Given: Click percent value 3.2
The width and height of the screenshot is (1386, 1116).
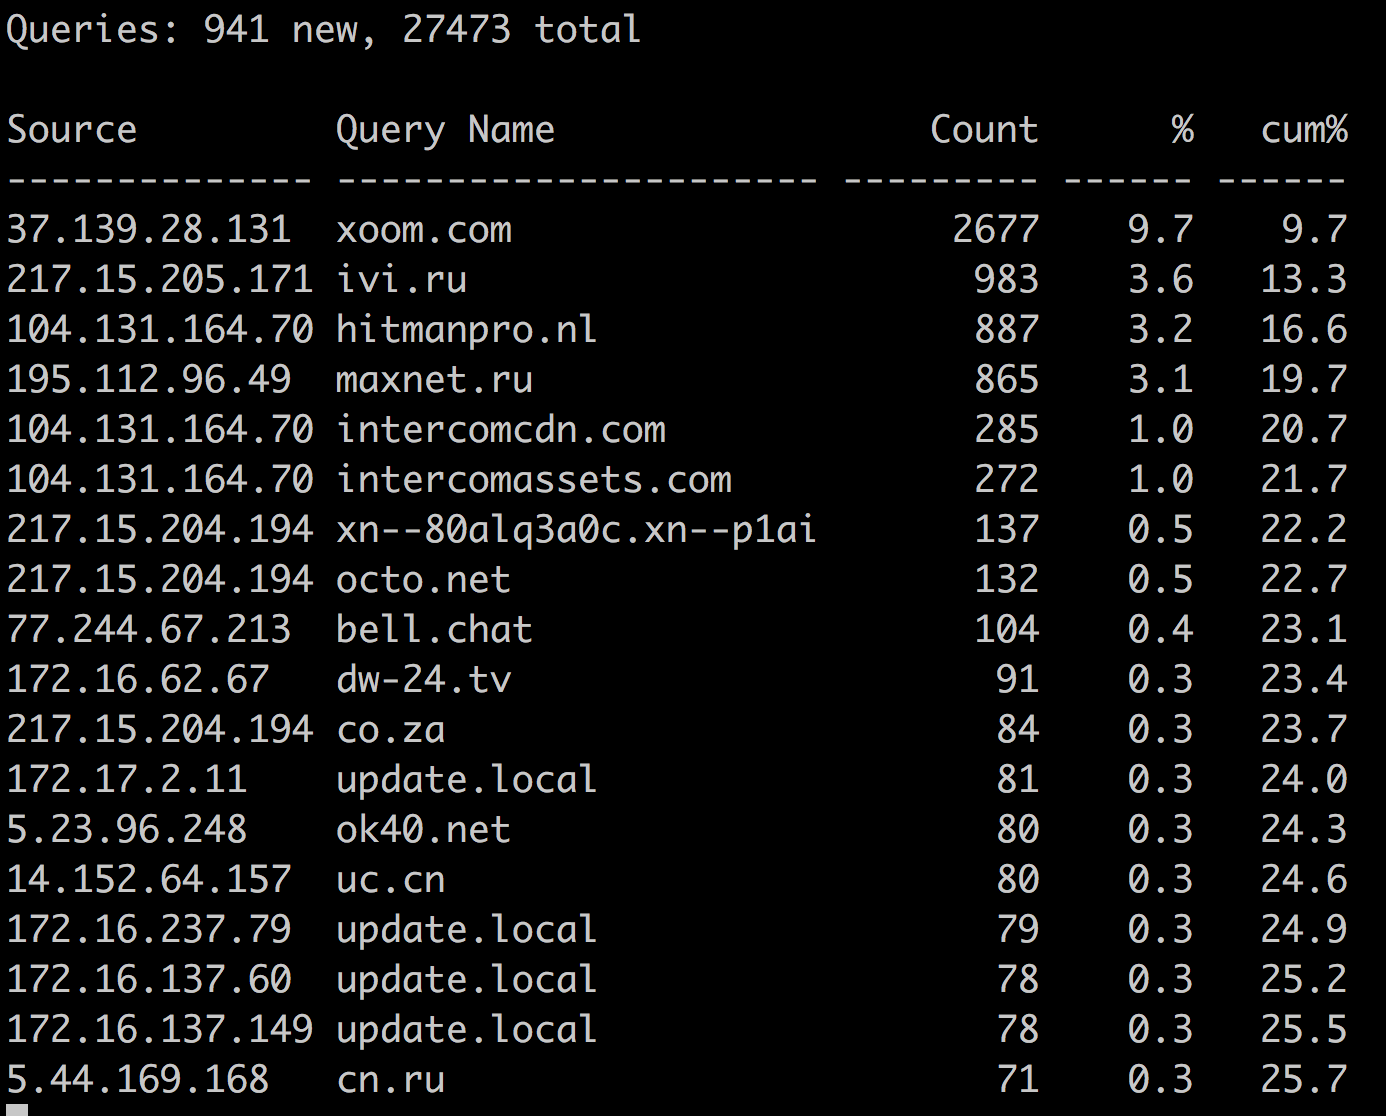Looking at the screenshot, I should (x=1161, y=330).
